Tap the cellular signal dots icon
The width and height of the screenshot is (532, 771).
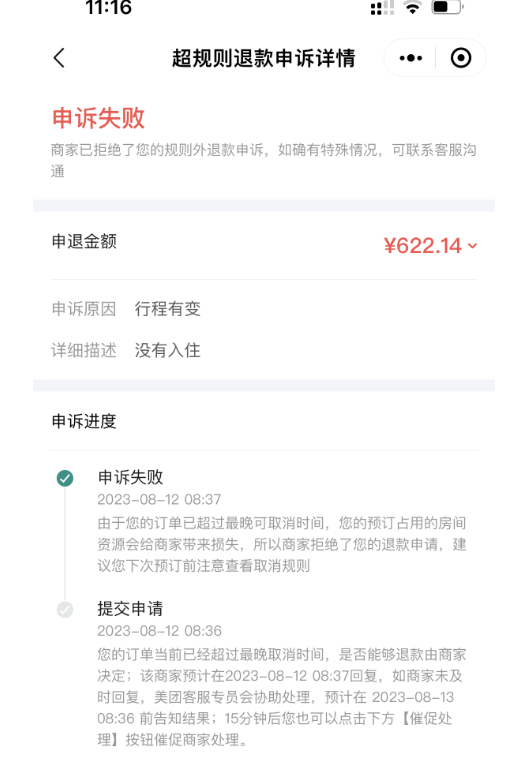[382, 8]
